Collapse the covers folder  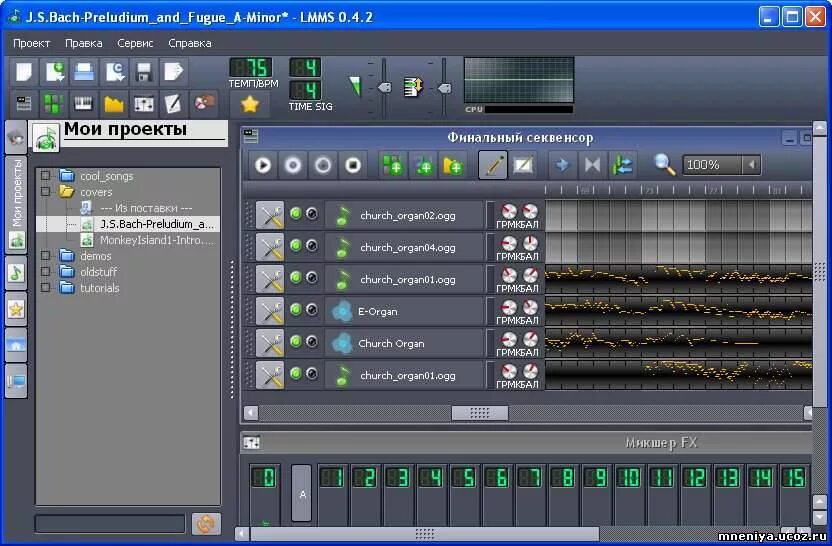coord(46,192)
